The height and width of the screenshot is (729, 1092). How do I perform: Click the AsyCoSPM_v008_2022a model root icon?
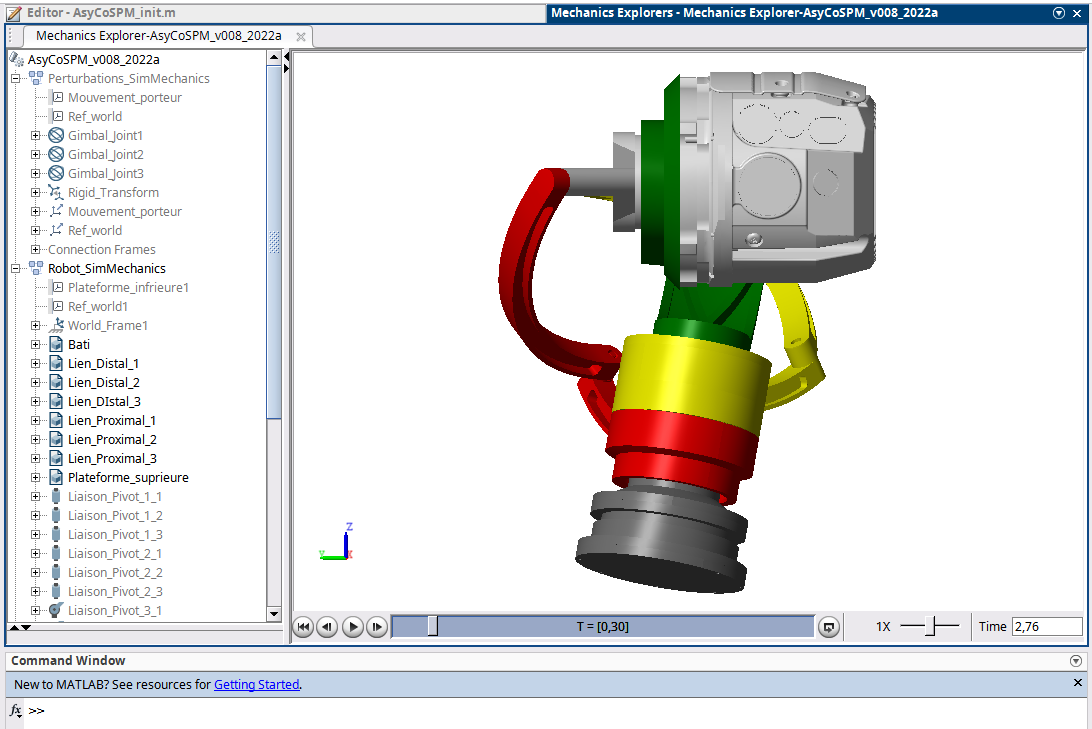tap(17, 59)
